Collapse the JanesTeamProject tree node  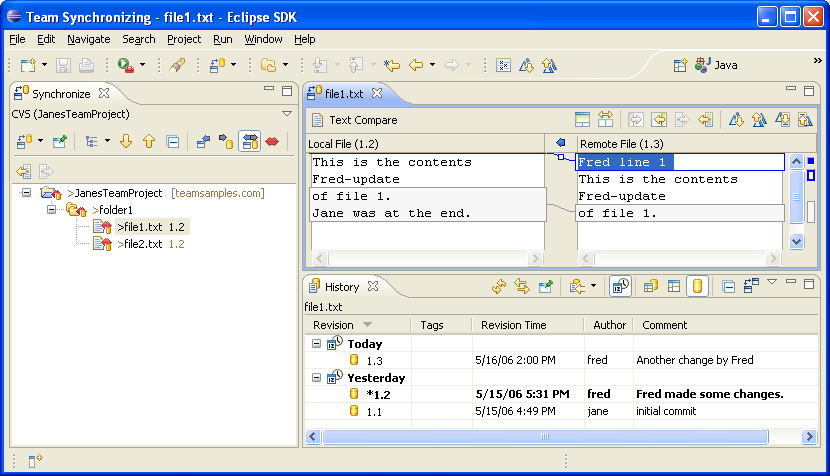26,193
